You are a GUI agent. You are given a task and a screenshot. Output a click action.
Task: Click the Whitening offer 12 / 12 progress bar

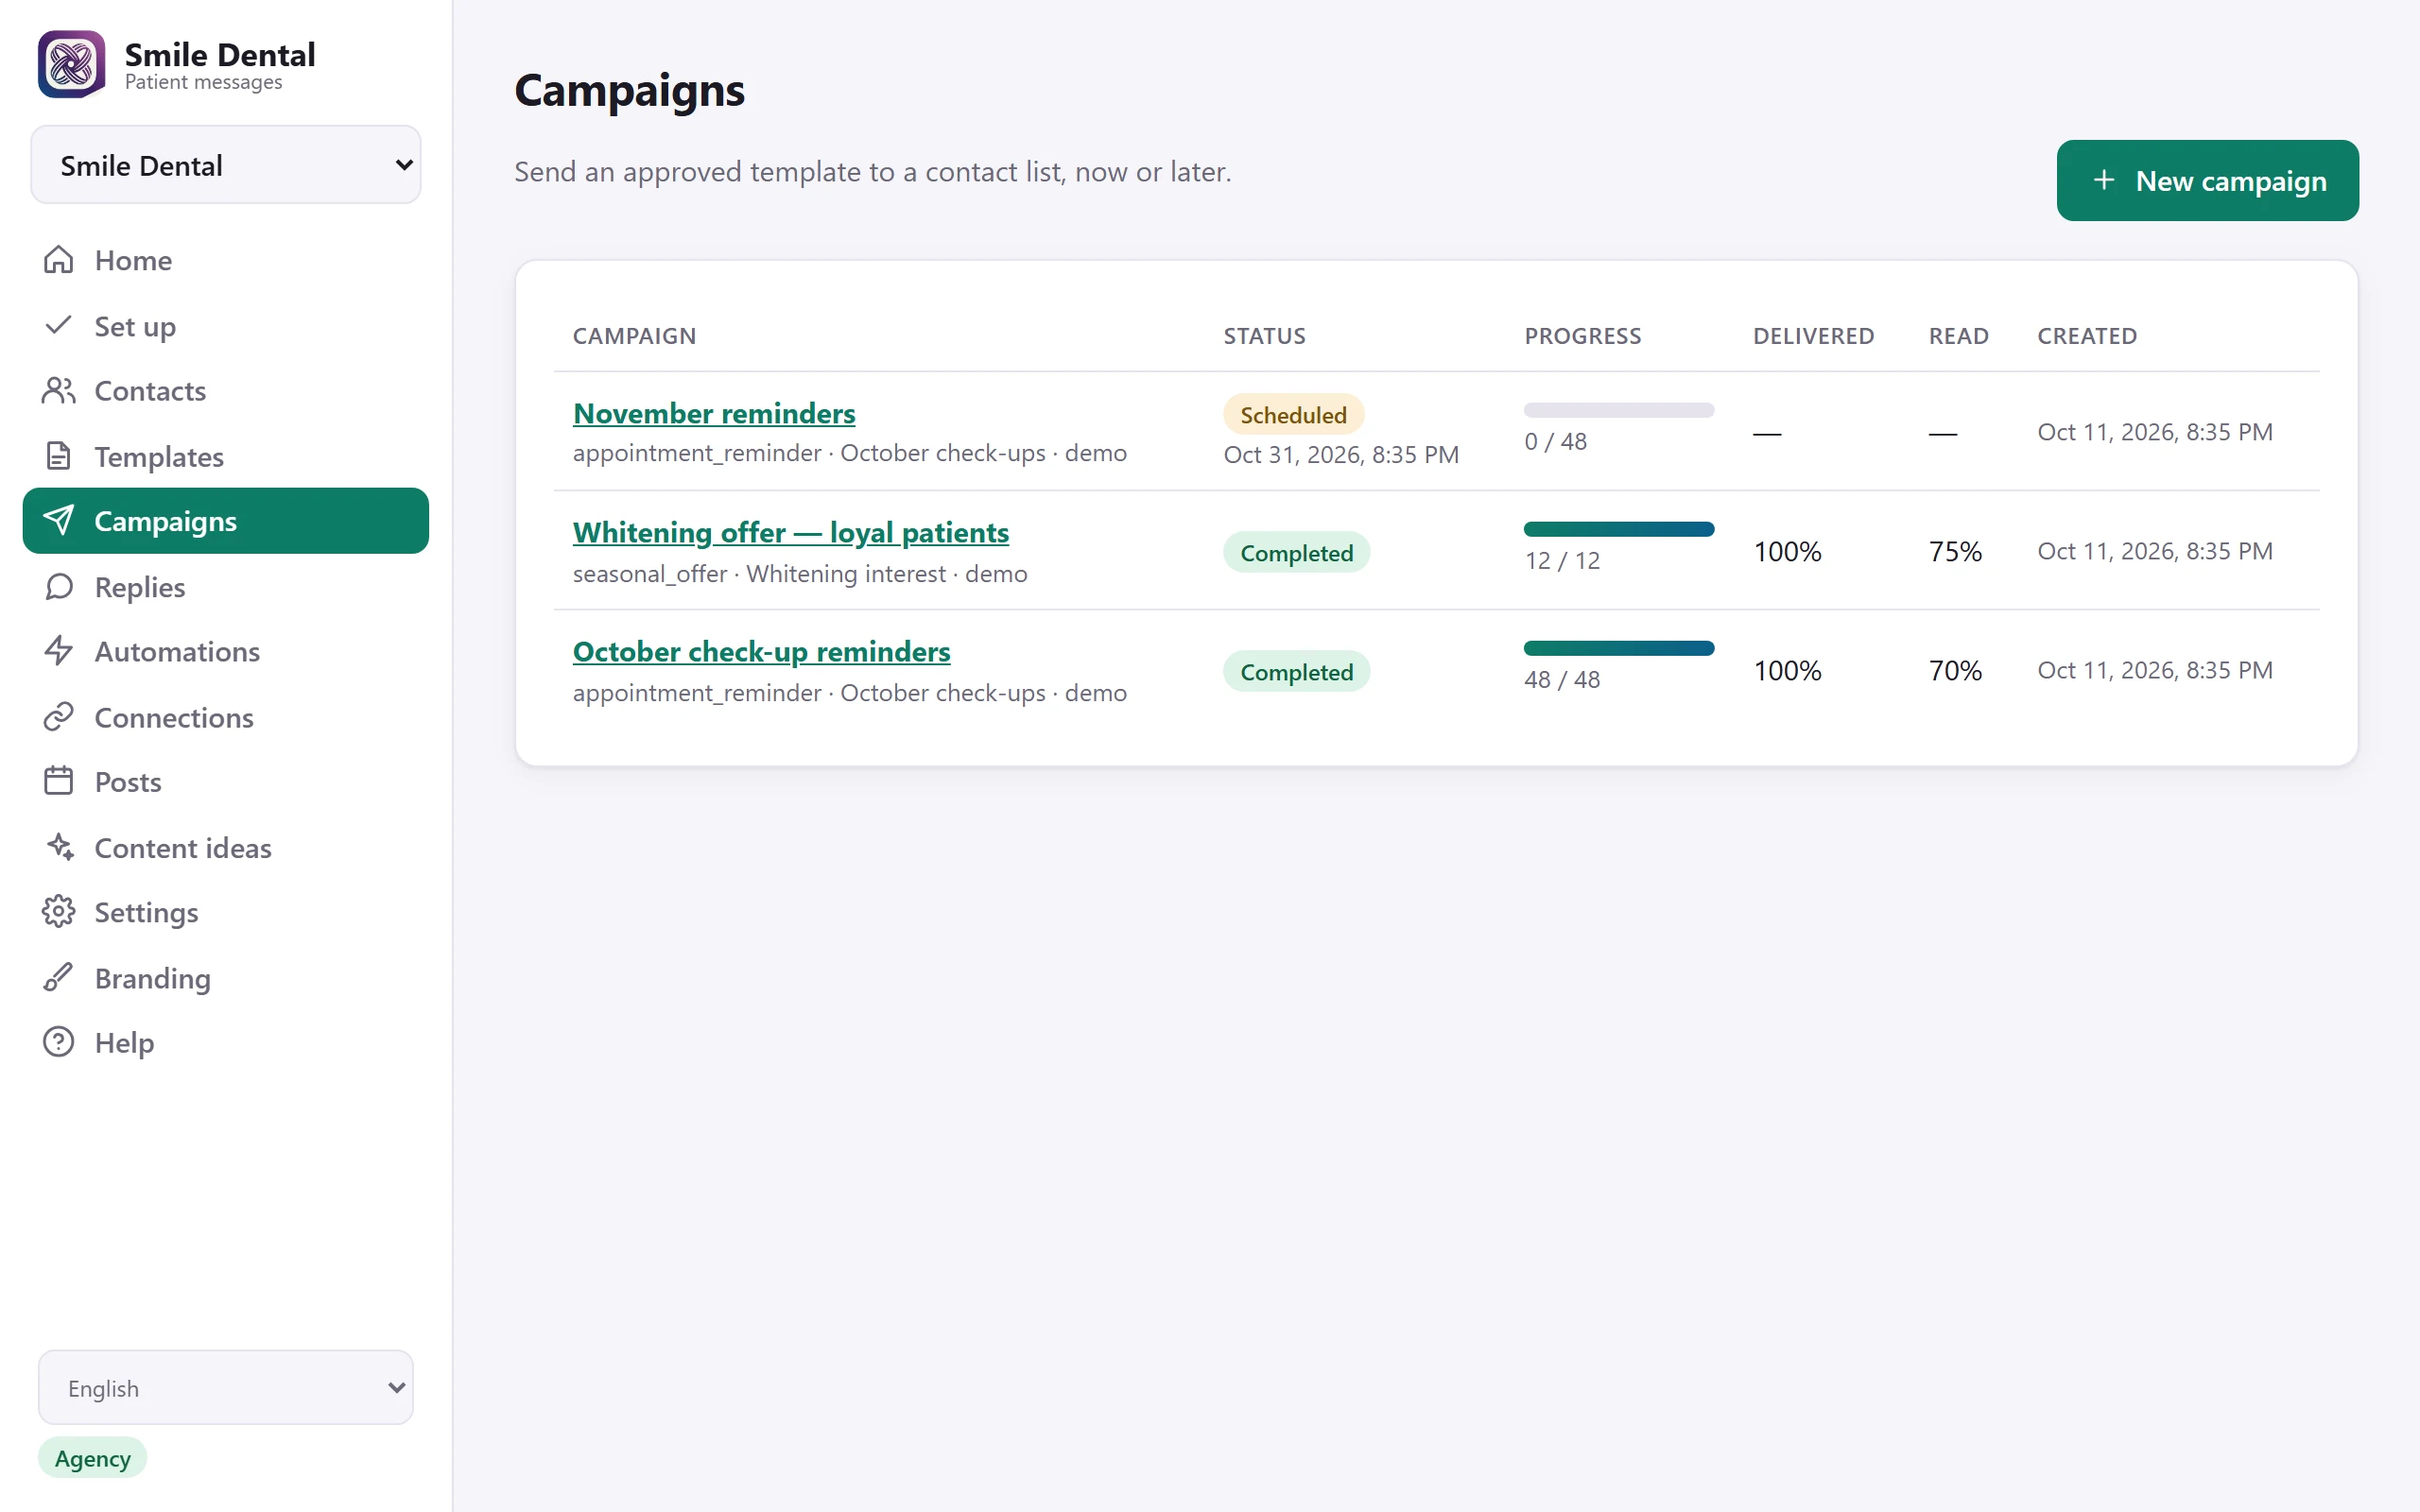[1619, 529]
